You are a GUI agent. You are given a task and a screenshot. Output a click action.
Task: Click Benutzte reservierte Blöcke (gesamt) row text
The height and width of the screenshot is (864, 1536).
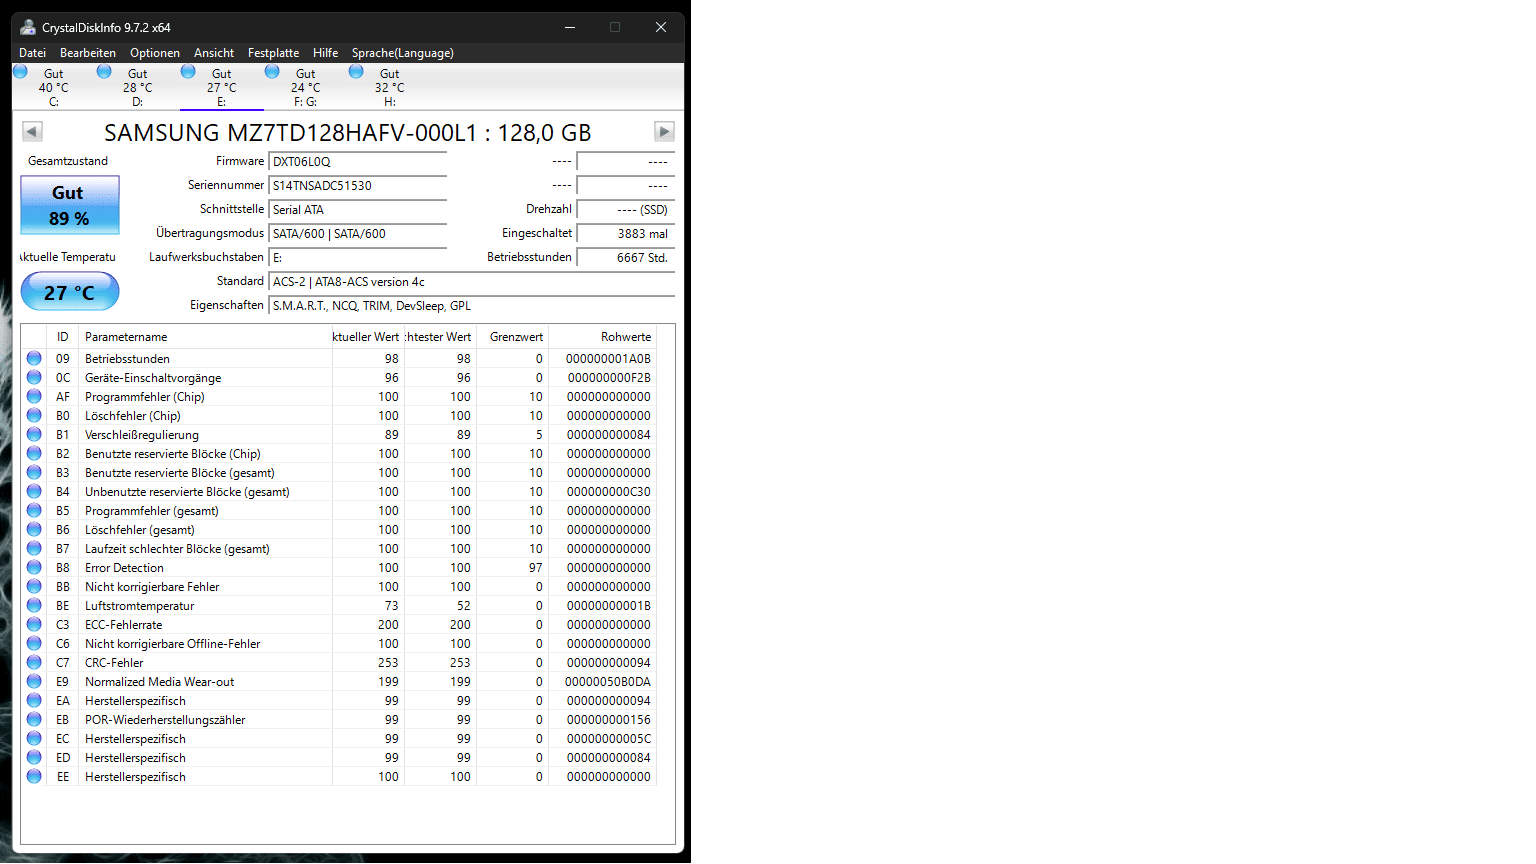point(180,473)
